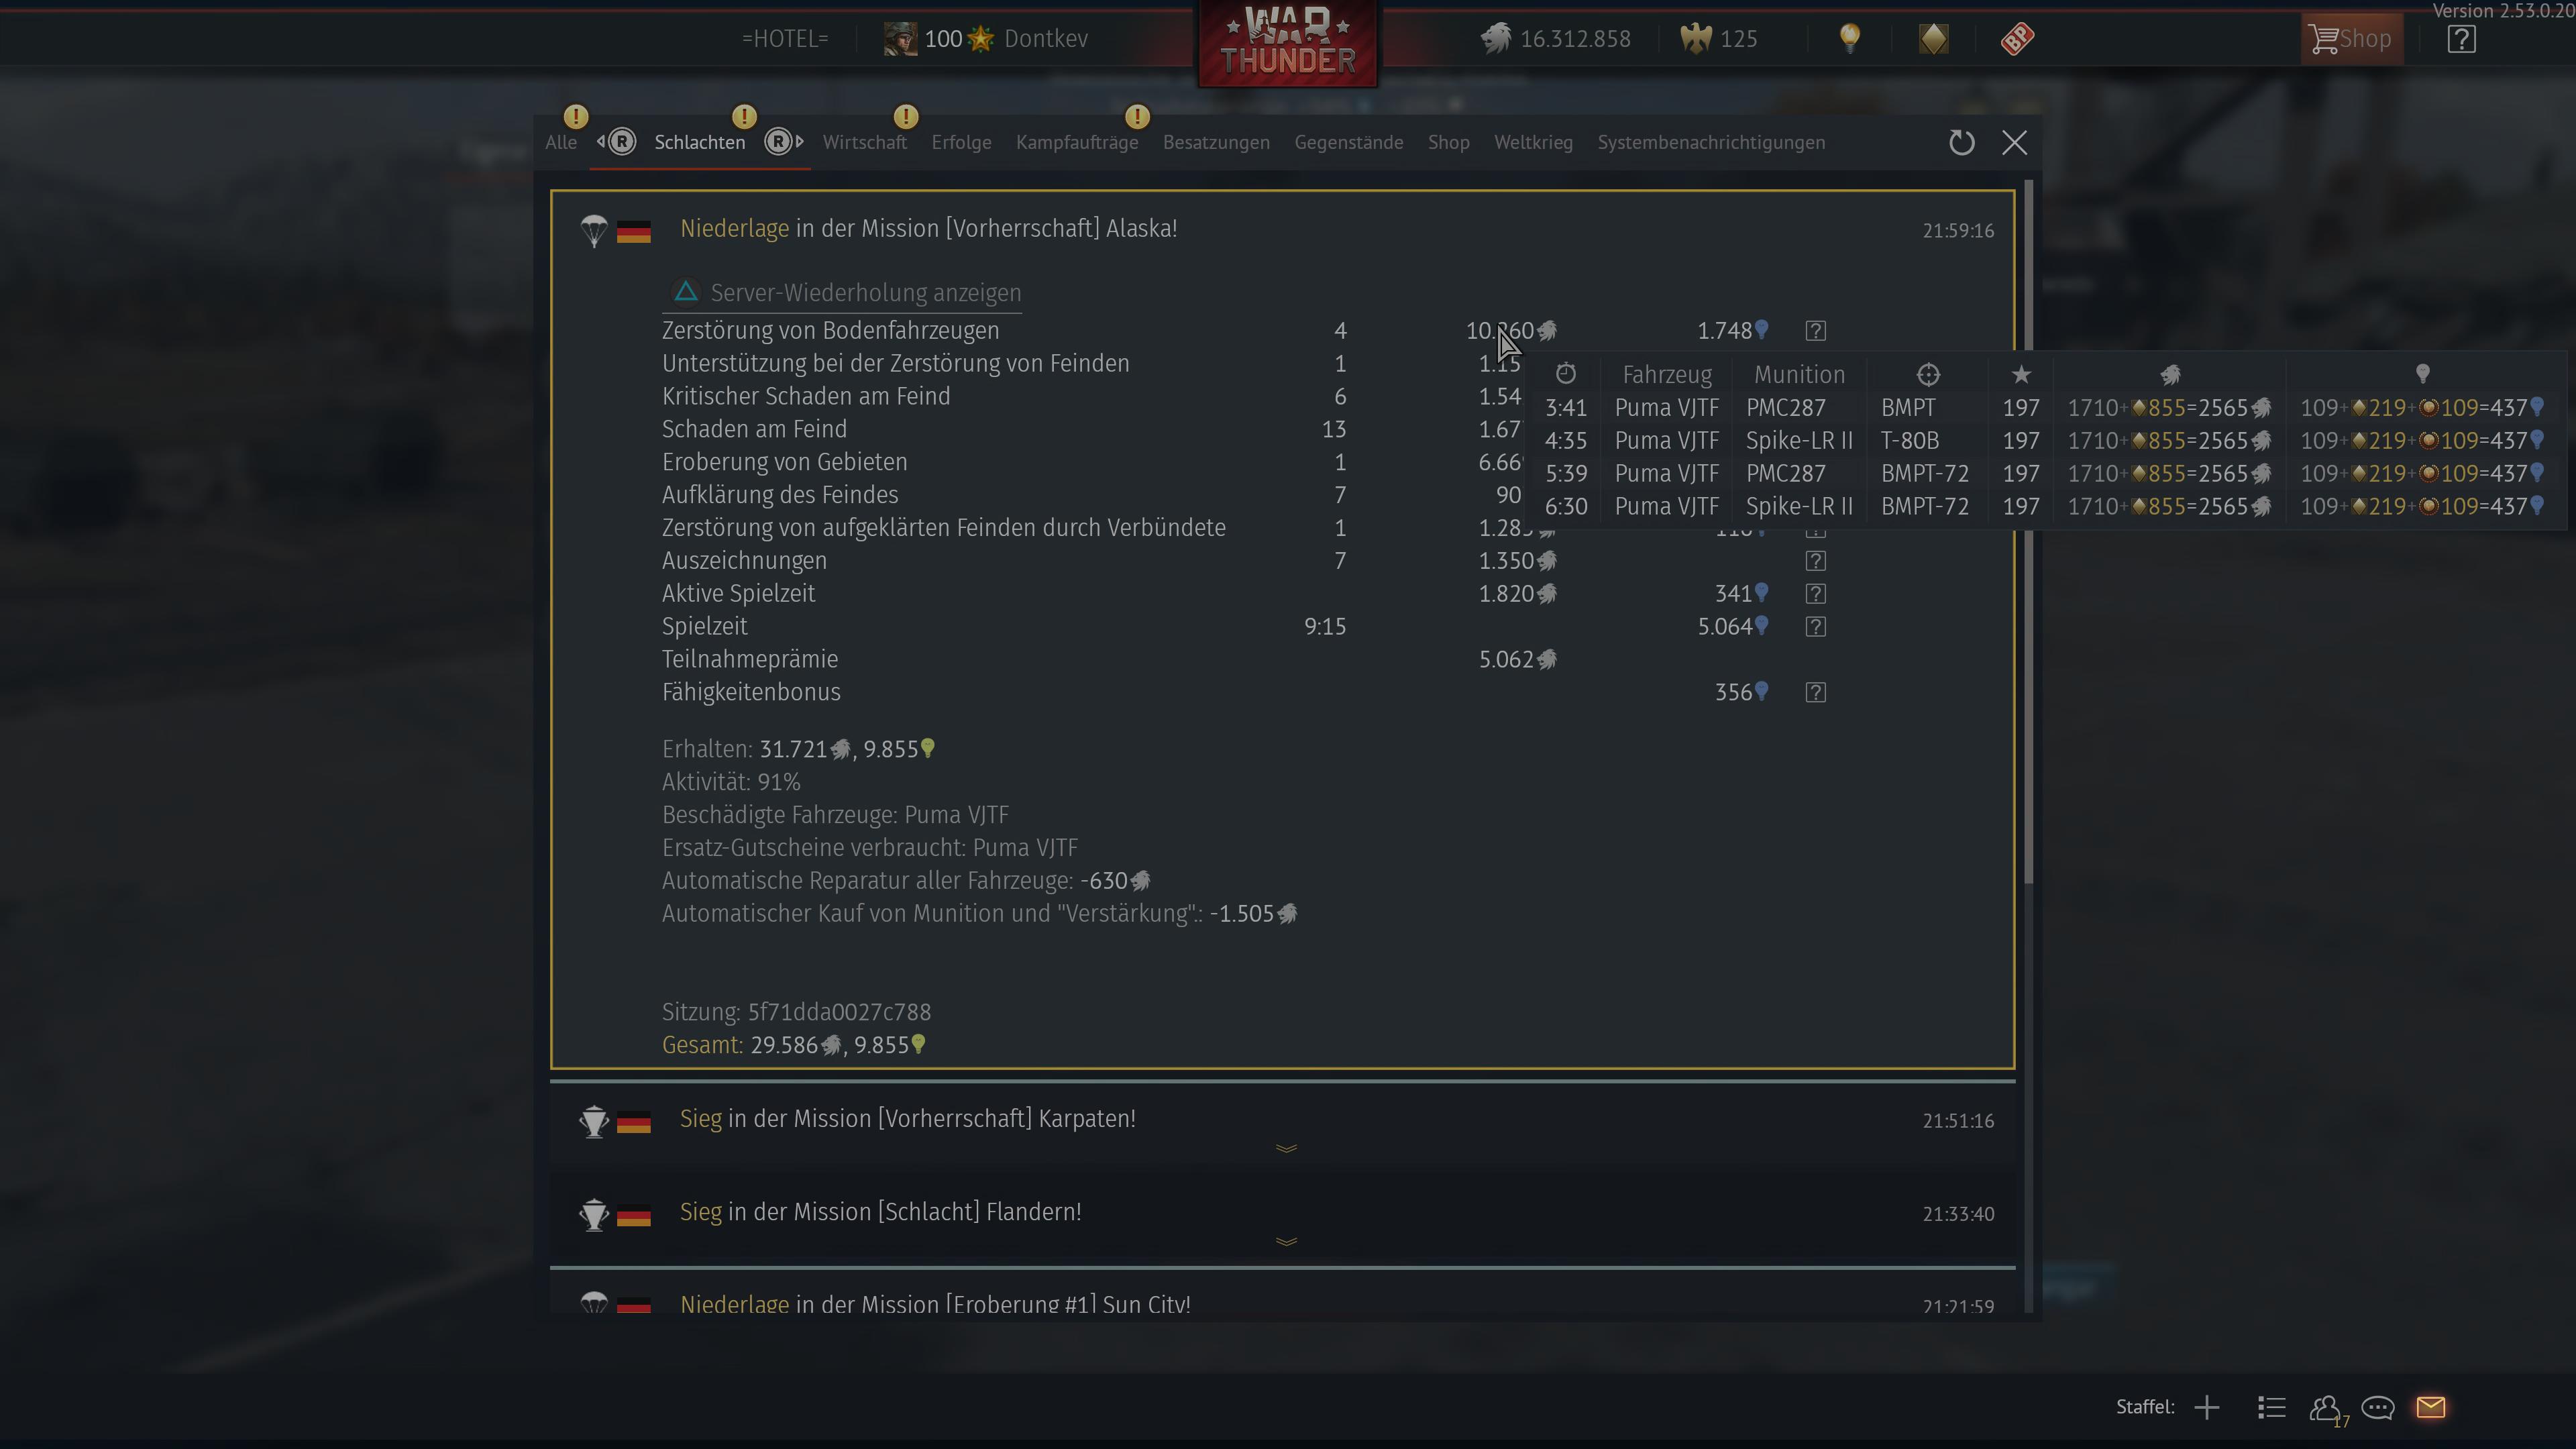
Task: Click info icon for Fähigkeitenbonus row
Action: click(x=1816, y=693)
